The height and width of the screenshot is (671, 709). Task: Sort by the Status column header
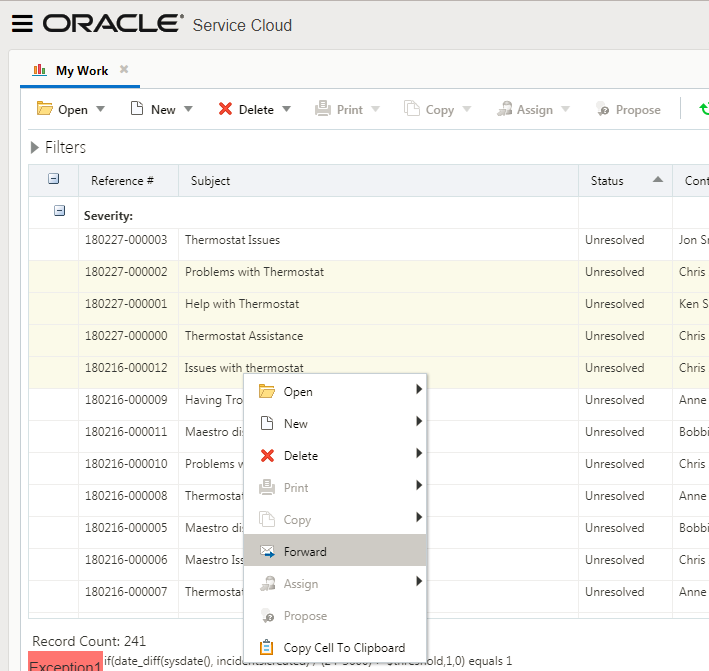[x=607, y=181]
